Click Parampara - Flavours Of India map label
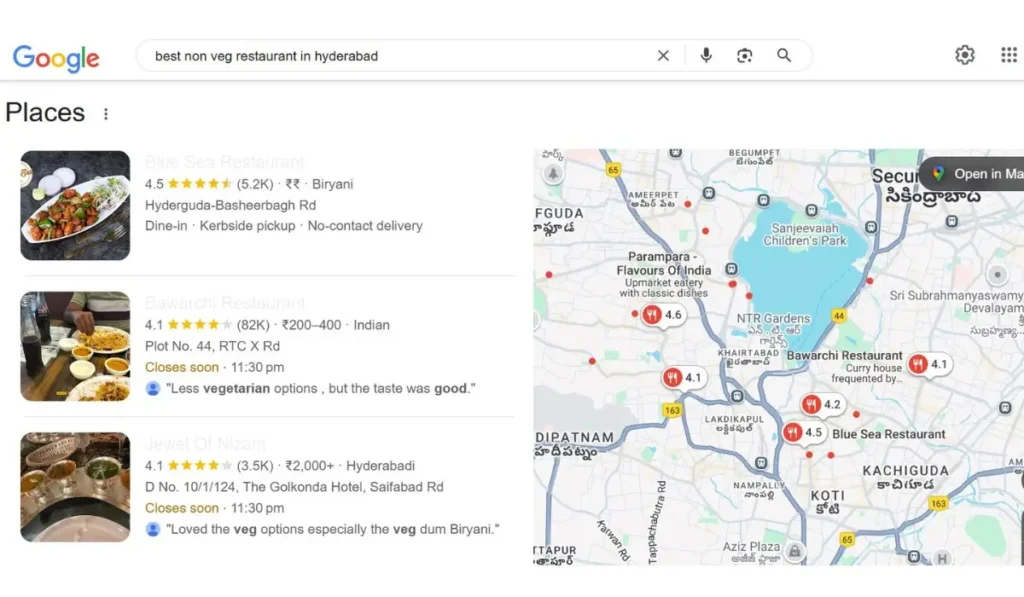This screenshot has width=1024, height=597. pyautogui.click(x=664, y=264)
